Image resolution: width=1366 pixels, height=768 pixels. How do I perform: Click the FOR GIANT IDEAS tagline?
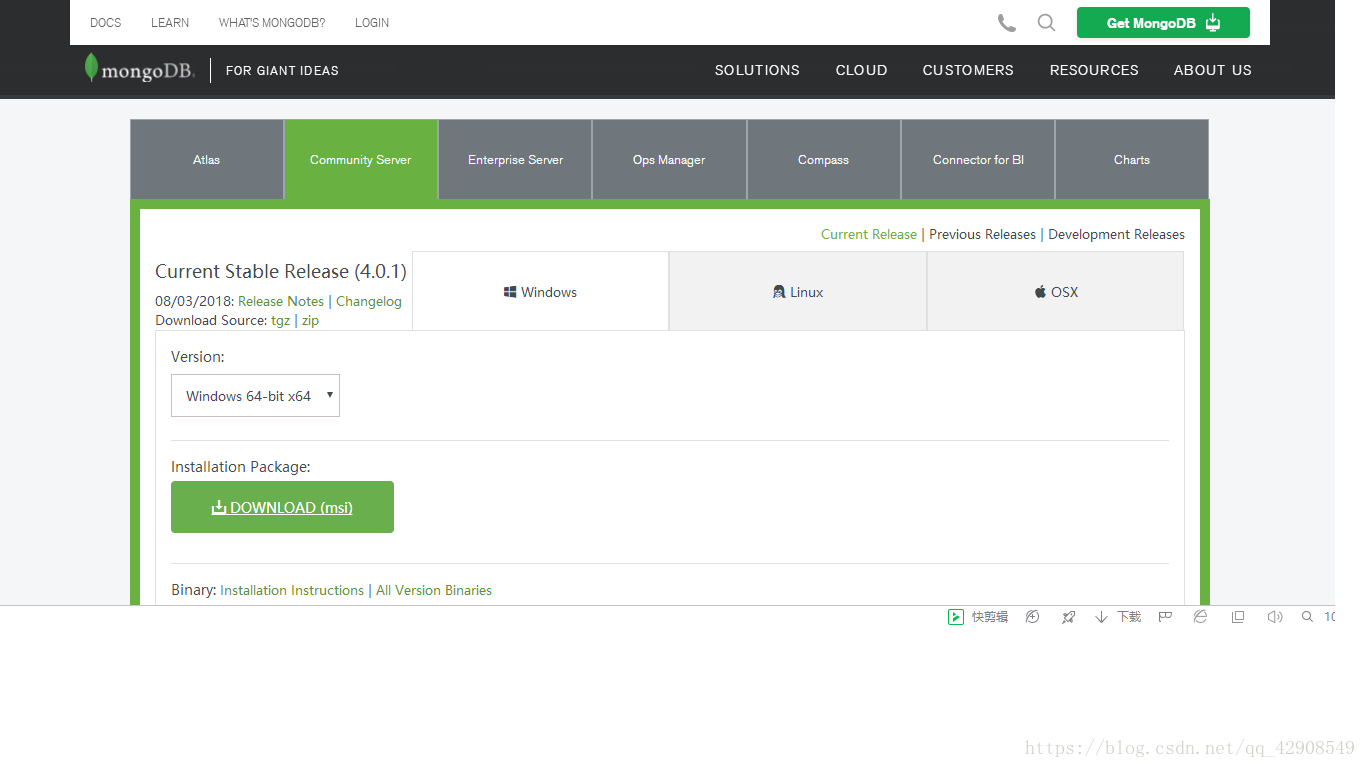282,70
